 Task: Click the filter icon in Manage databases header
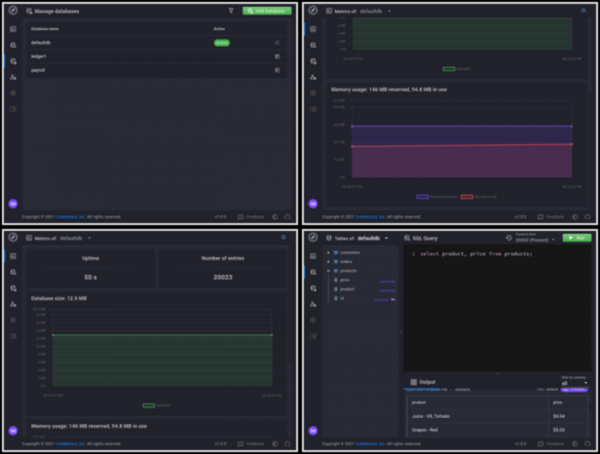(x=231, y=11)
